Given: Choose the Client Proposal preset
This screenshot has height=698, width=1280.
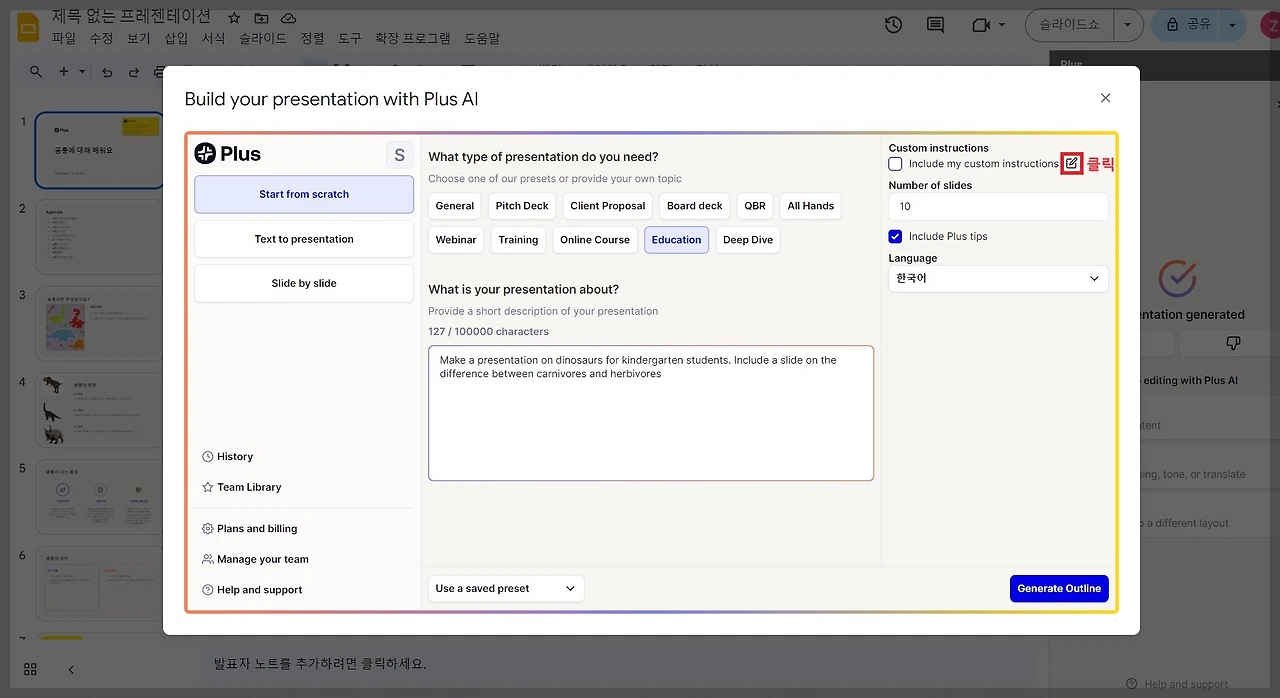Looking at the screenshot, I should [608, 206].
